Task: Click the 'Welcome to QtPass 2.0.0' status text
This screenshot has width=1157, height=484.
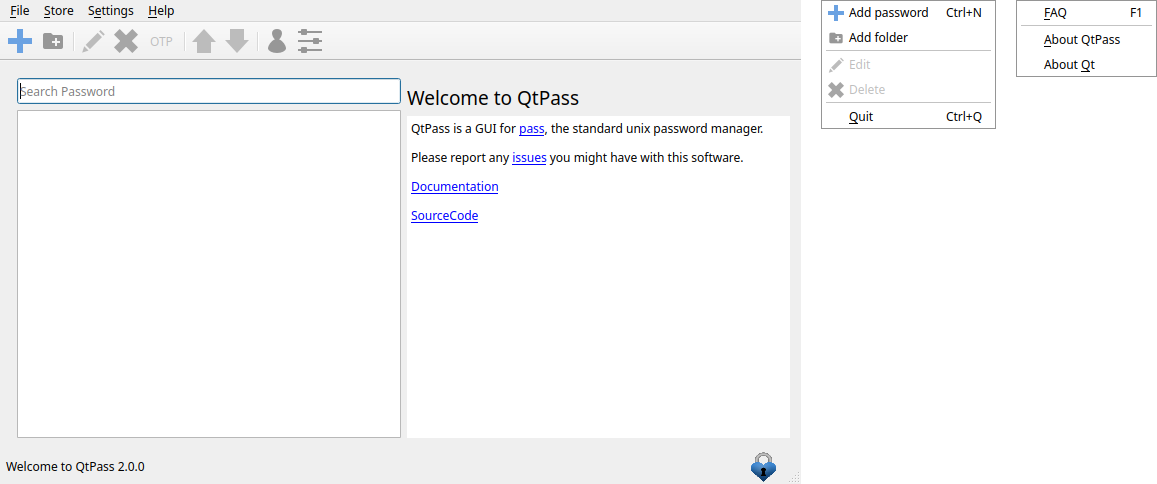Action: pyautogui.click(x=75, y=466)
